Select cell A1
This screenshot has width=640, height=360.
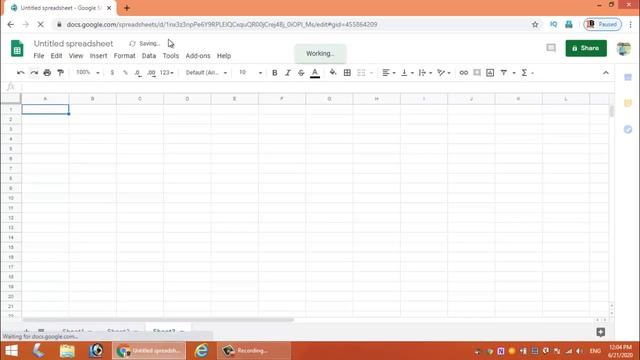45,109
